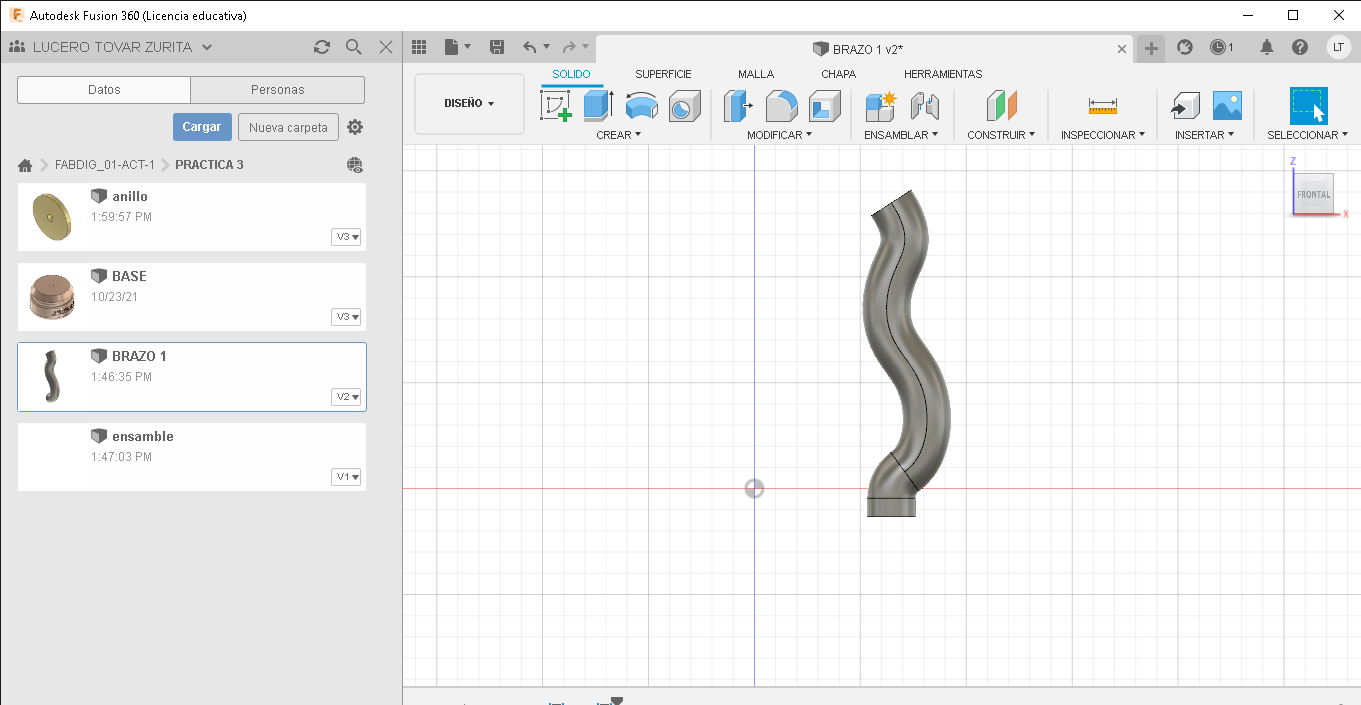Screen dimensions: 1361x705
Task: Click the Save icon
Action: point(497,47)
